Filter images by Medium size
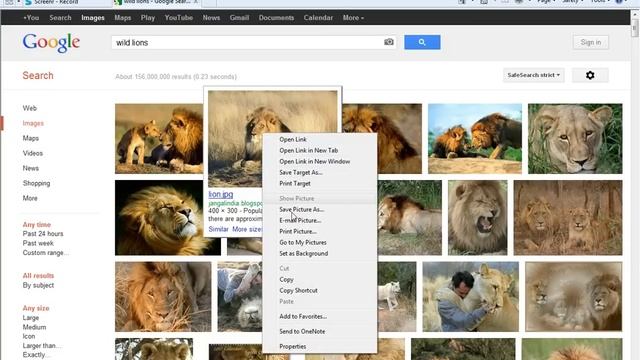The width and height of the screenshot is (640, 360). 34,327
